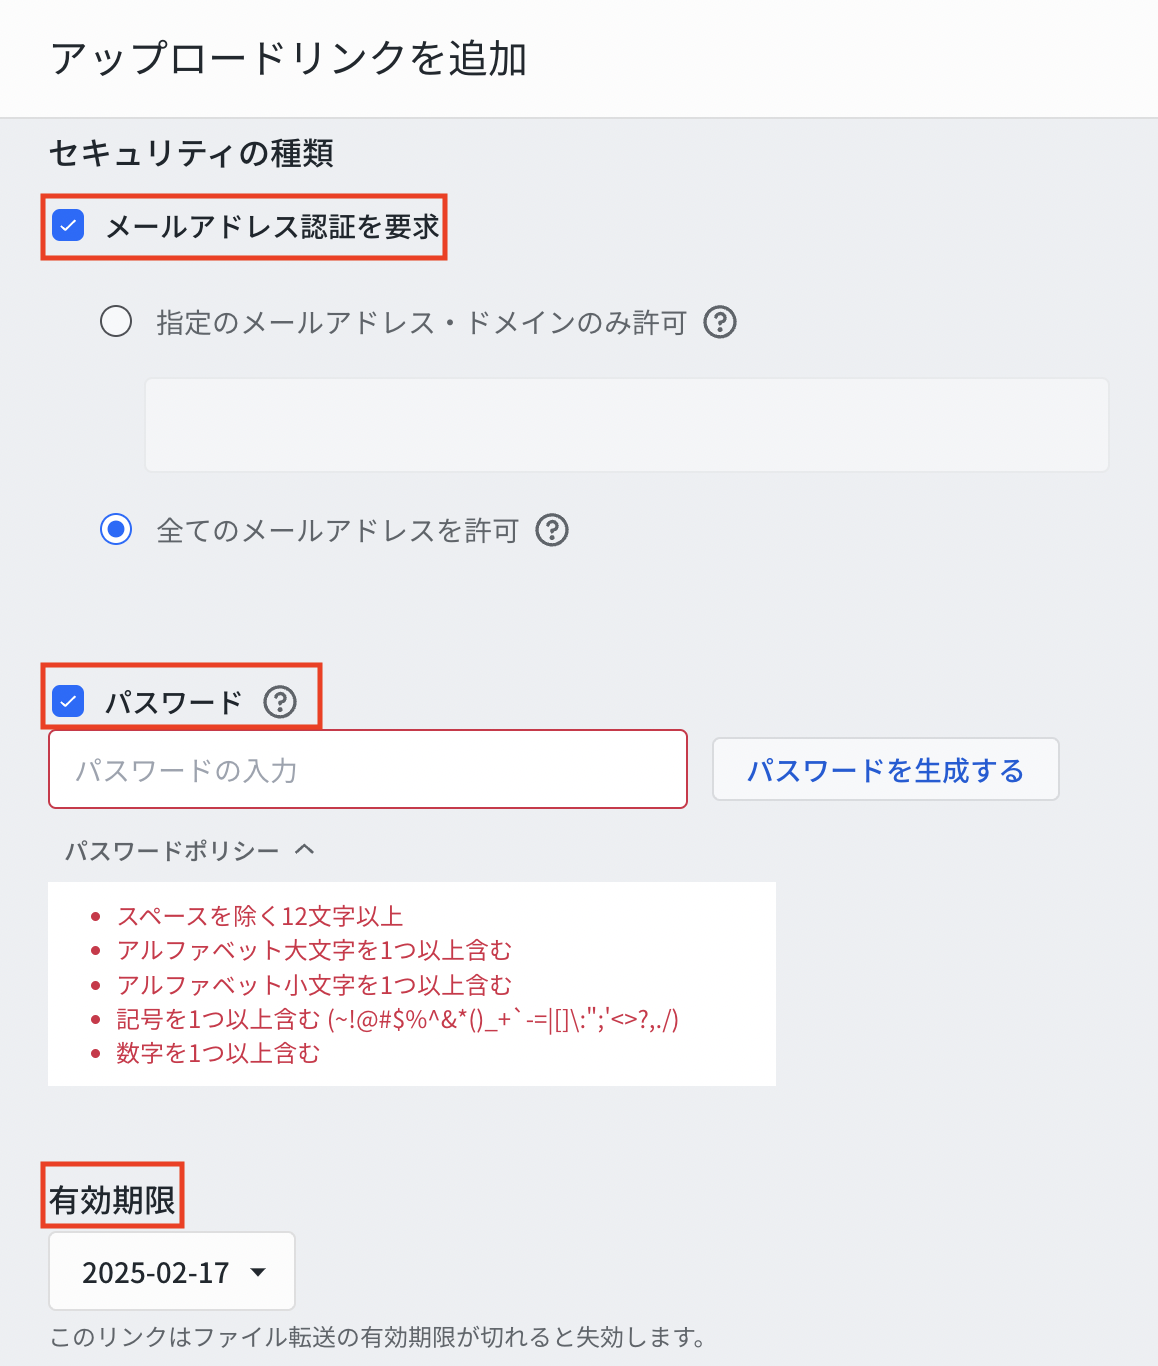The image size is (1158, 1366).
Task: Click the アップロードリンクを追加 dialog title
Action: [x=288, y=59]
